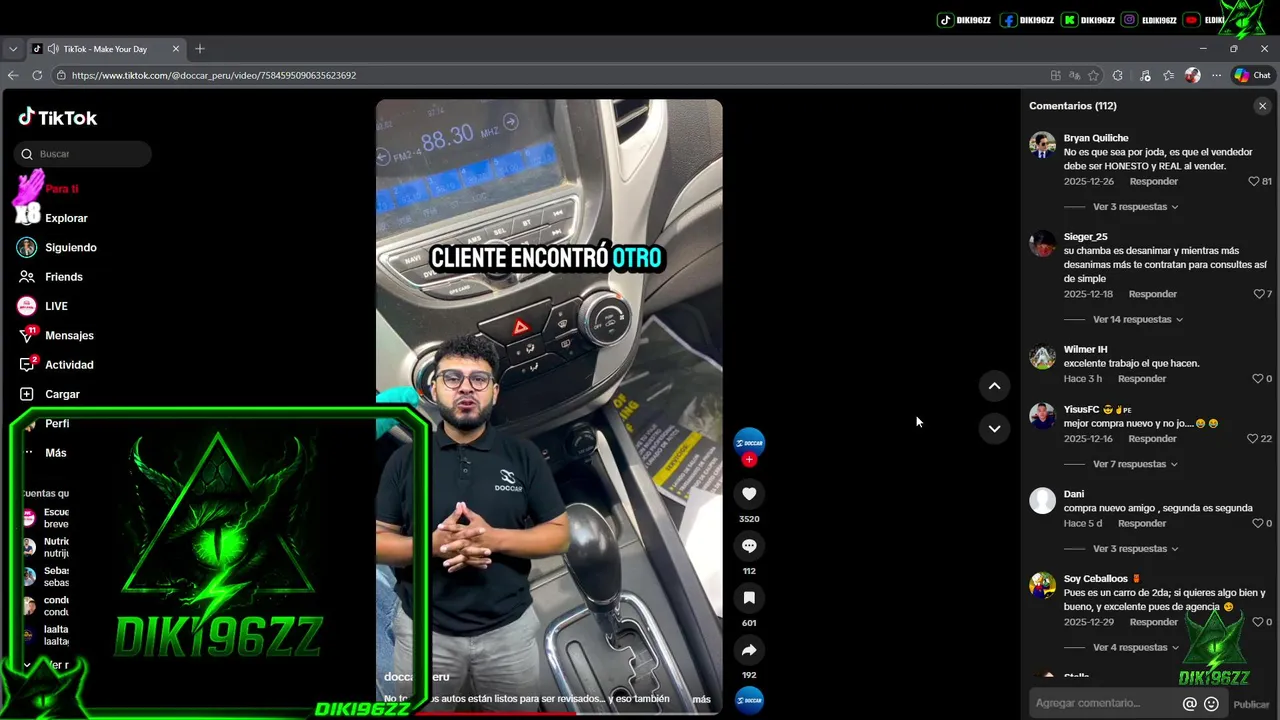Image resolution: width=1280 pixels, height=720 pixels.
Task: Open the tab search dropdown arrow
Action: click(x=13, y=48)
